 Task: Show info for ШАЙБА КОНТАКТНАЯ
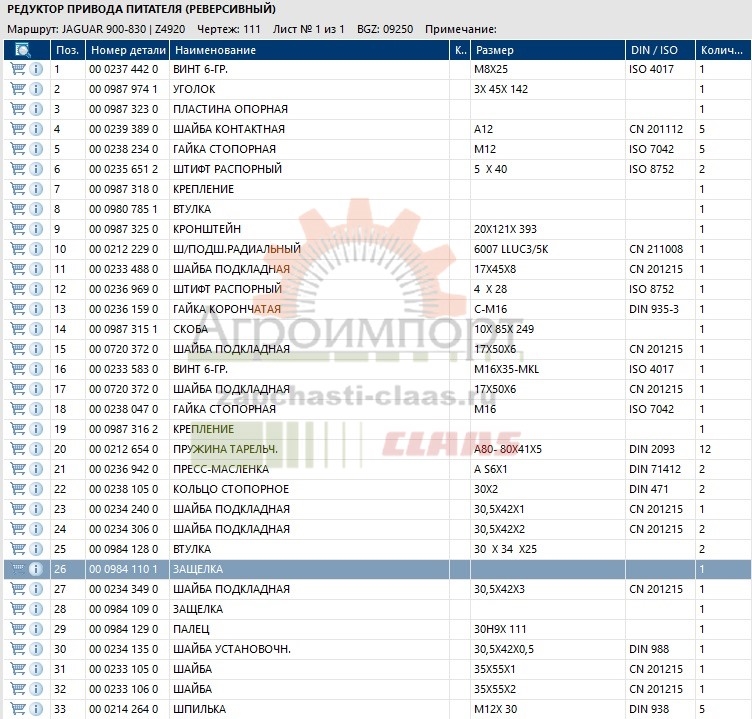coord(36,129)
